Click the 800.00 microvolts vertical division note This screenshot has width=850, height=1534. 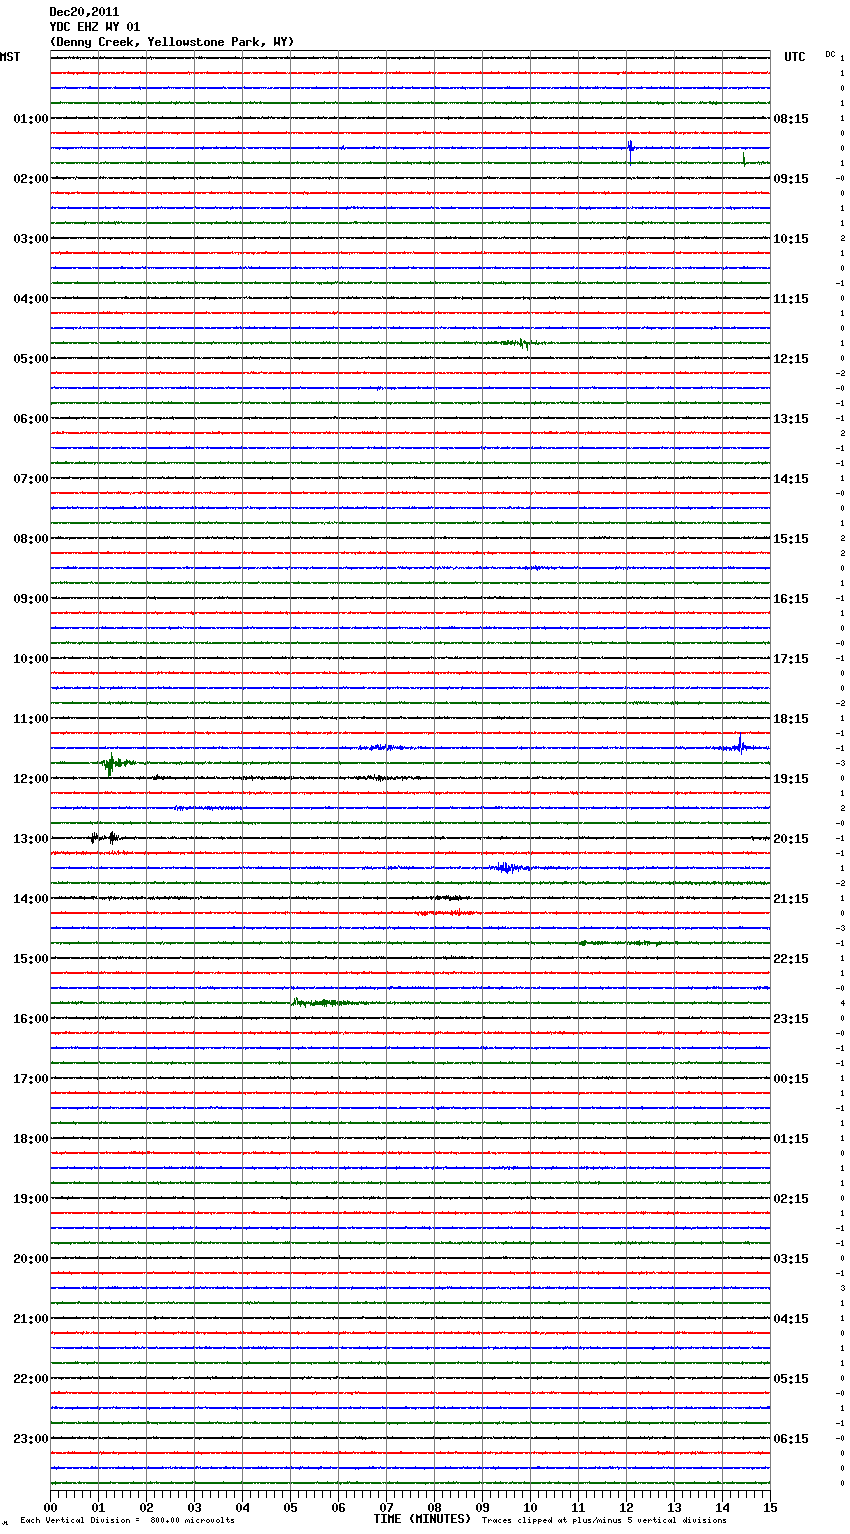(x=128, y=1520)
